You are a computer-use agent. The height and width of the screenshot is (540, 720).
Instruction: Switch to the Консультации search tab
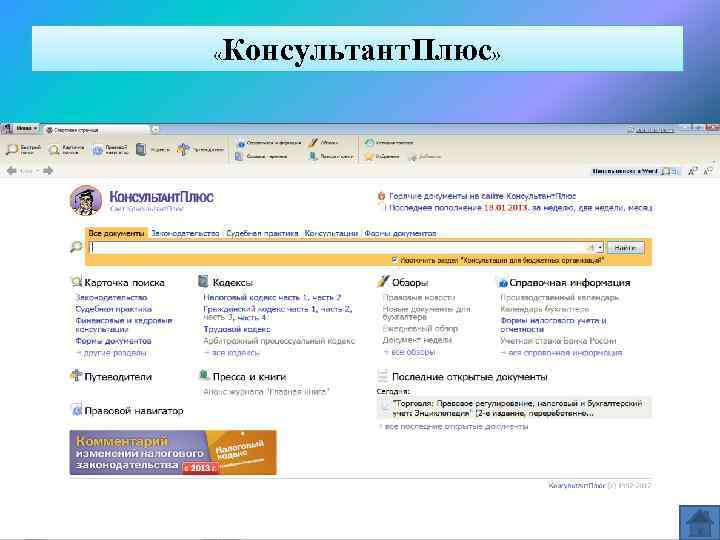pos(331,233)
